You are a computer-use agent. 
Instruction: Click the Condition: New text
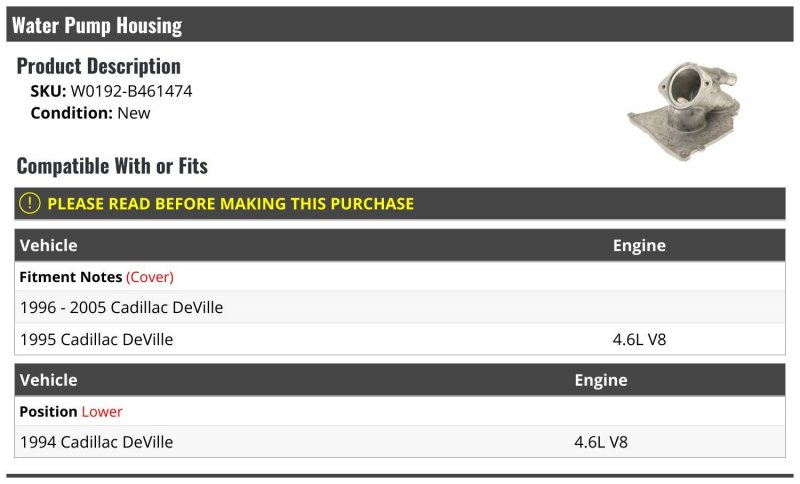90,113
